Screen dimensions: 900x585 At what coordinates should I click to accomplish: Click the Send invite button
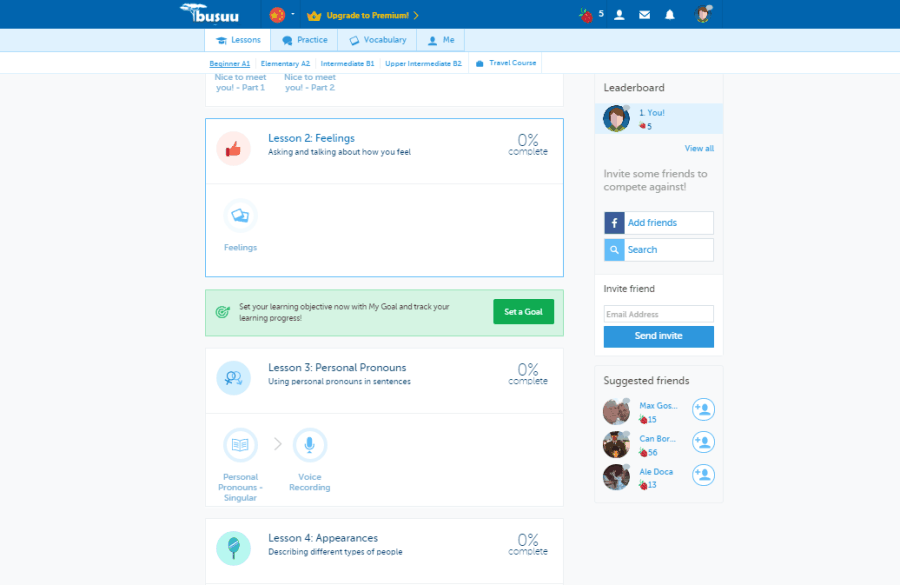coord(659,336)
